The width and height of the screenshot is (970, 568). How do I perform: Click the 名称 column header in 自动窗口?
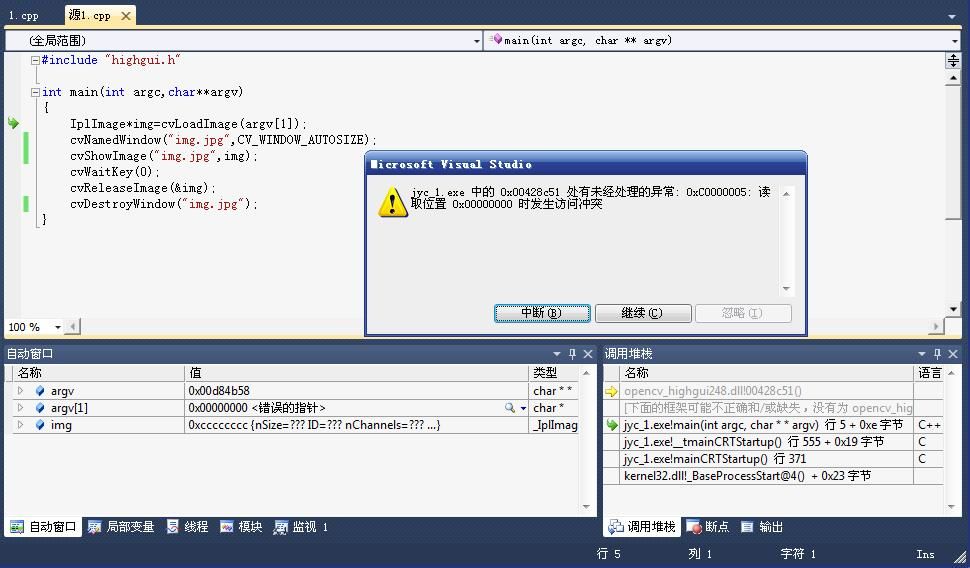pyautogui.click(x=100, y=373)
